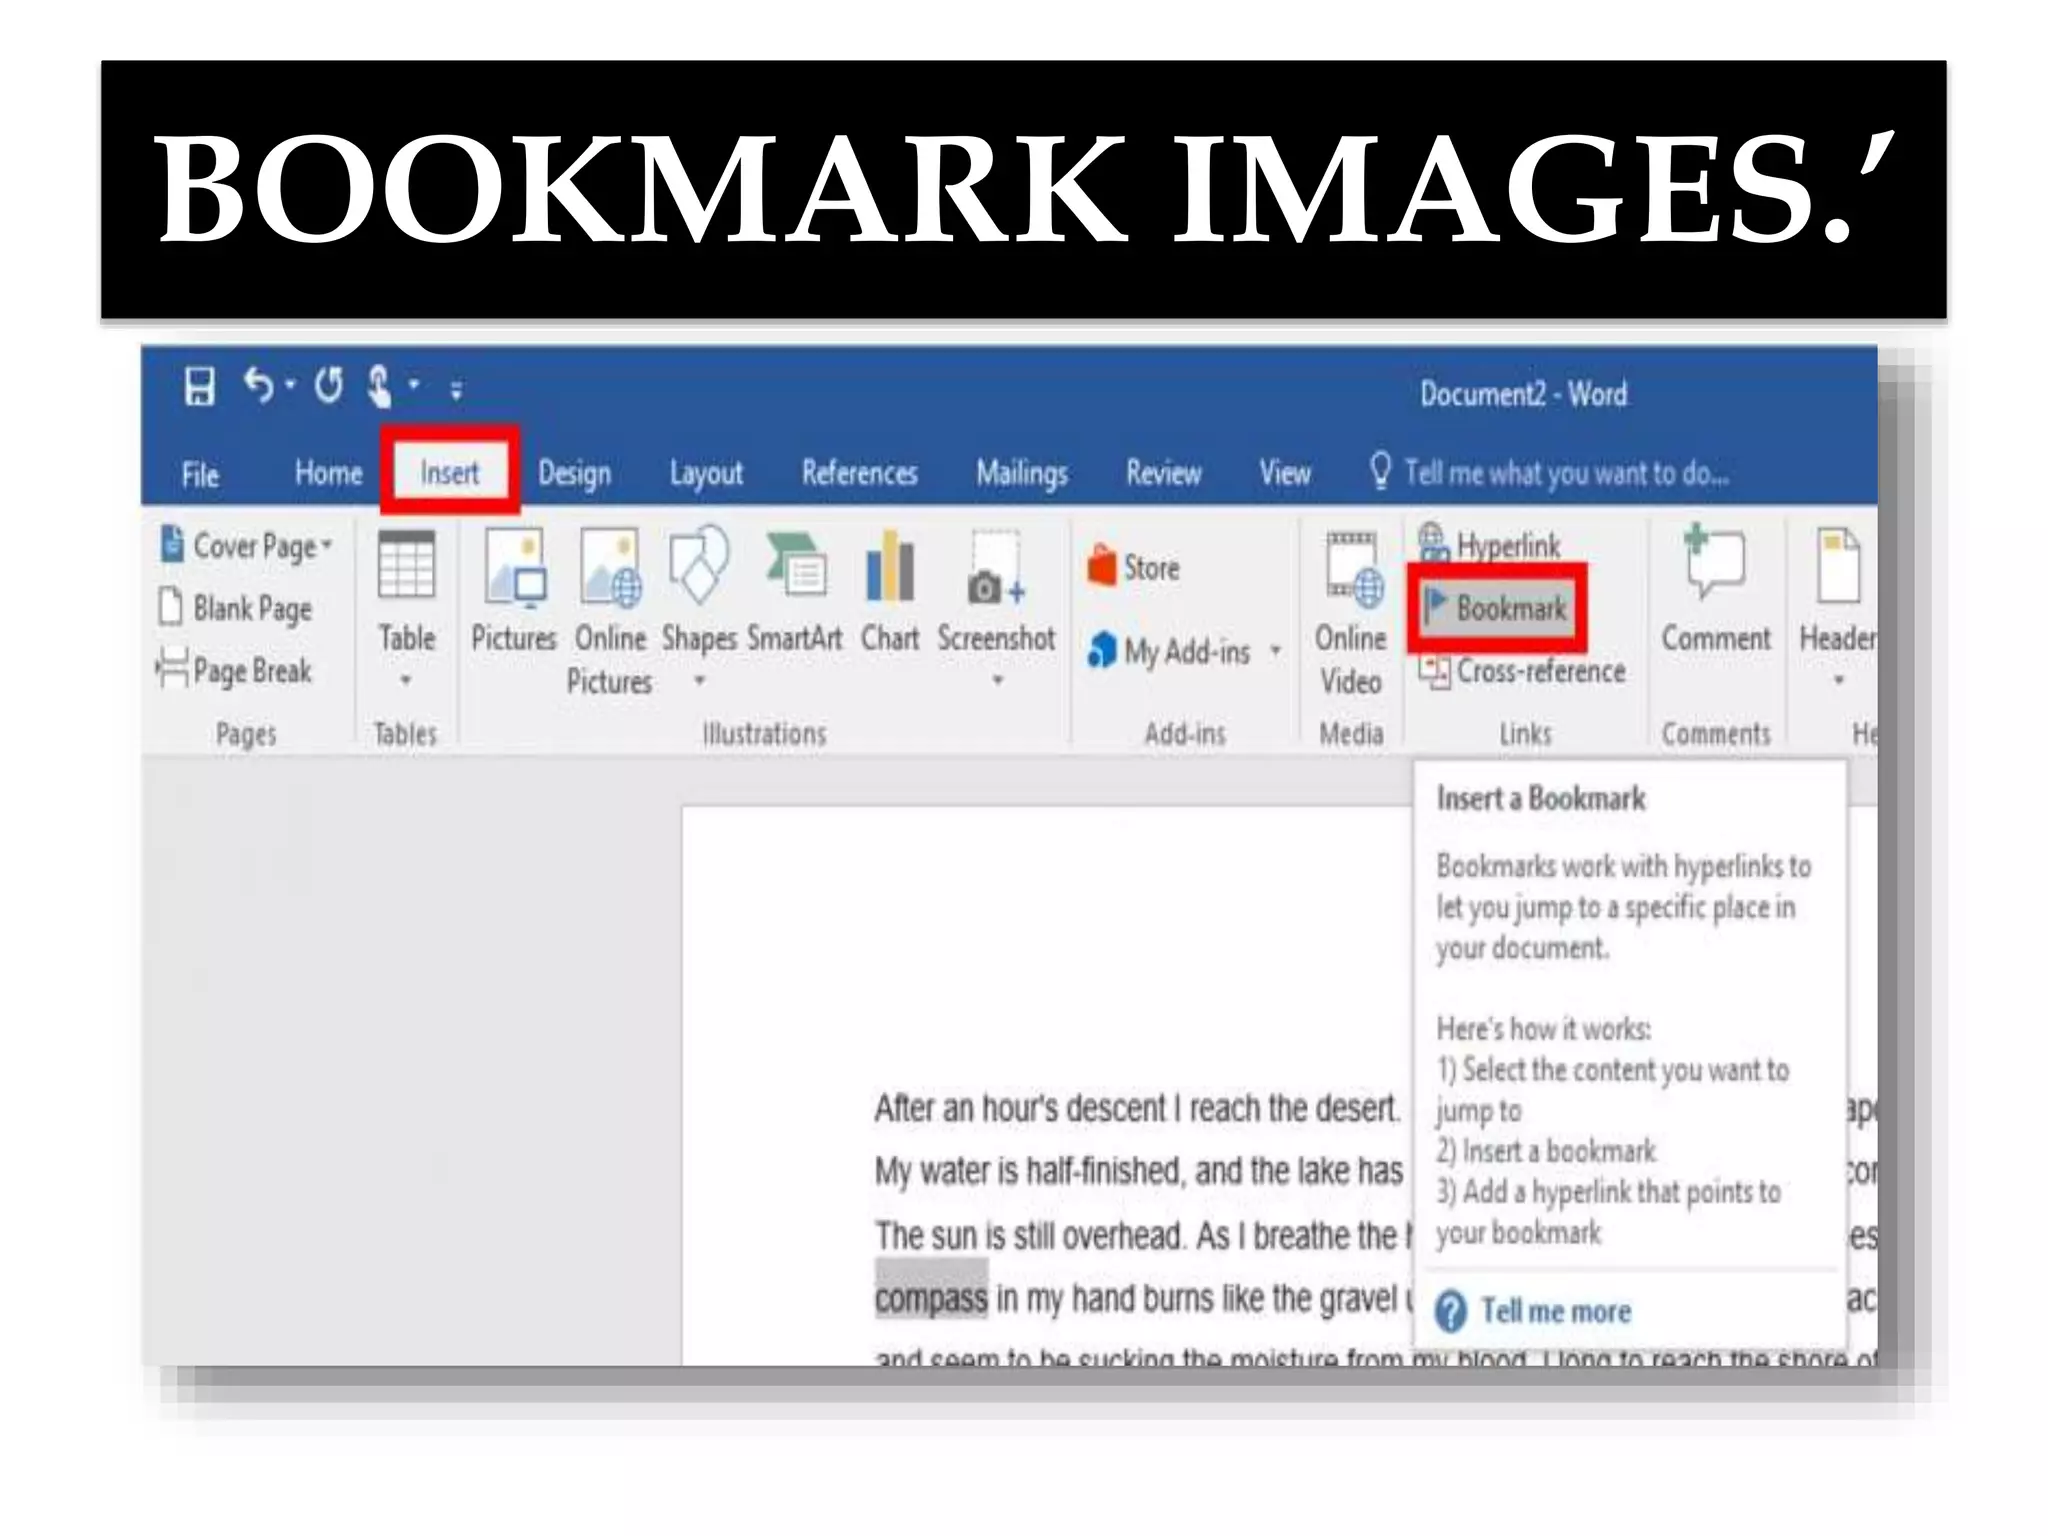Open the Undo history dropdown arrow
The height and width of the screenshot is (1536, 2048).
[290, 385]
